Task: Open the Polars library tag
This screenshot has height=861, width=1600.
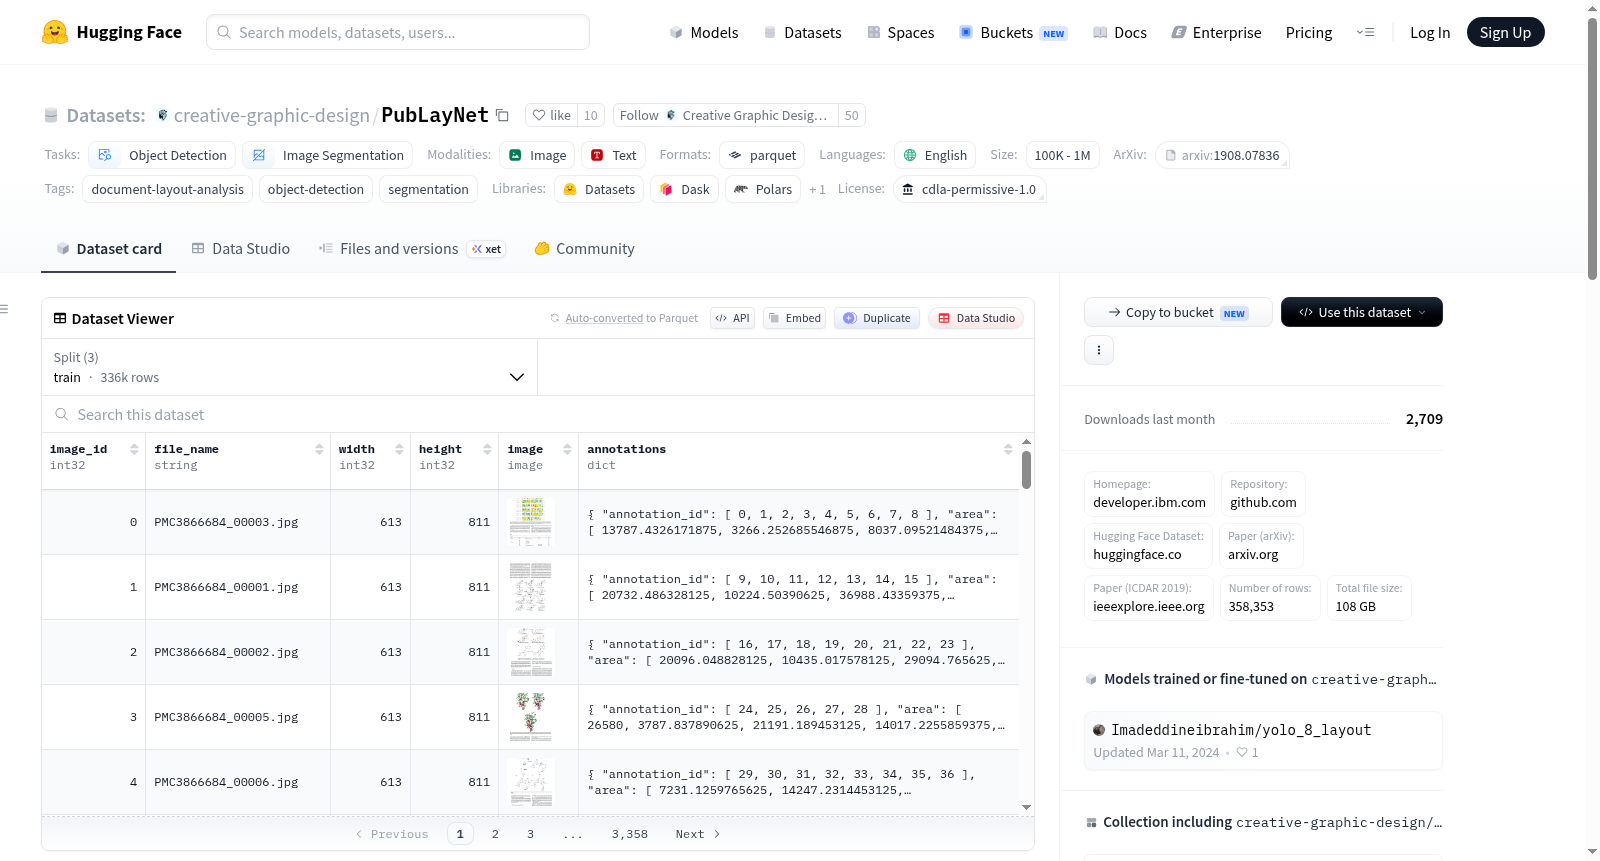Action: coord(763,189)
